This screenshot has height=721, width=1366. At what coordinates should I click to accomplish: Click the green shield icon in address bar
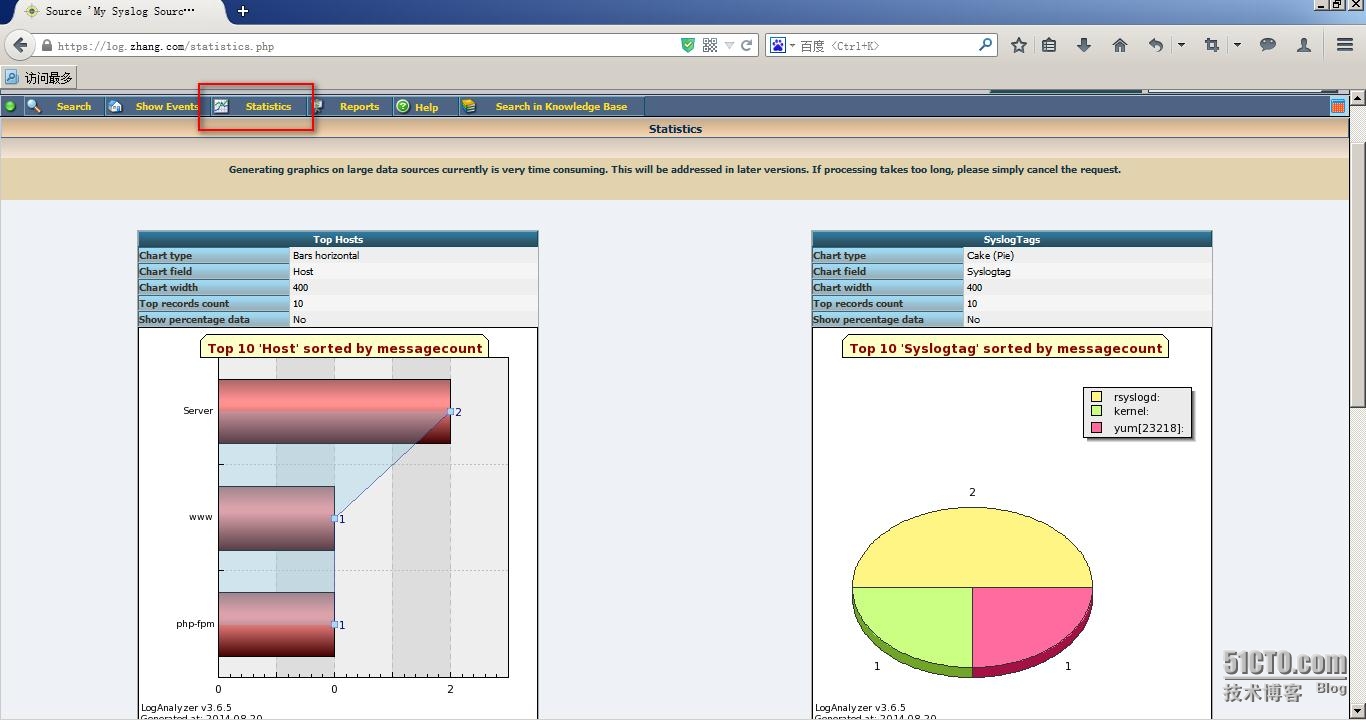688,45
